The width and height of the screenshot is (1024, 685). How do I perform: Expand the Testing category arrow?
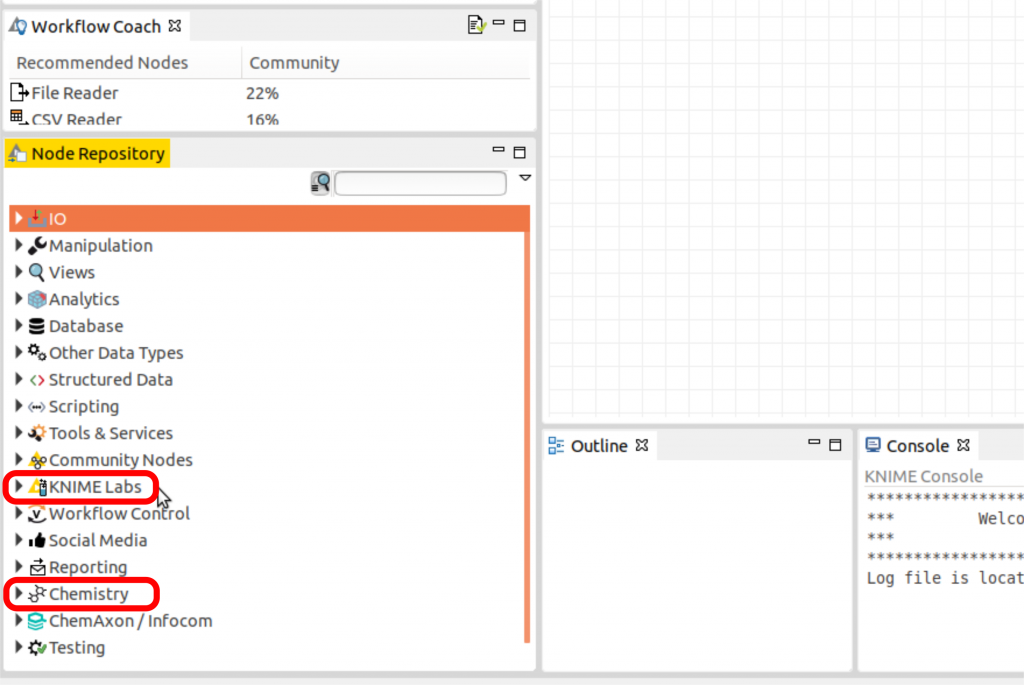[19, 647]
